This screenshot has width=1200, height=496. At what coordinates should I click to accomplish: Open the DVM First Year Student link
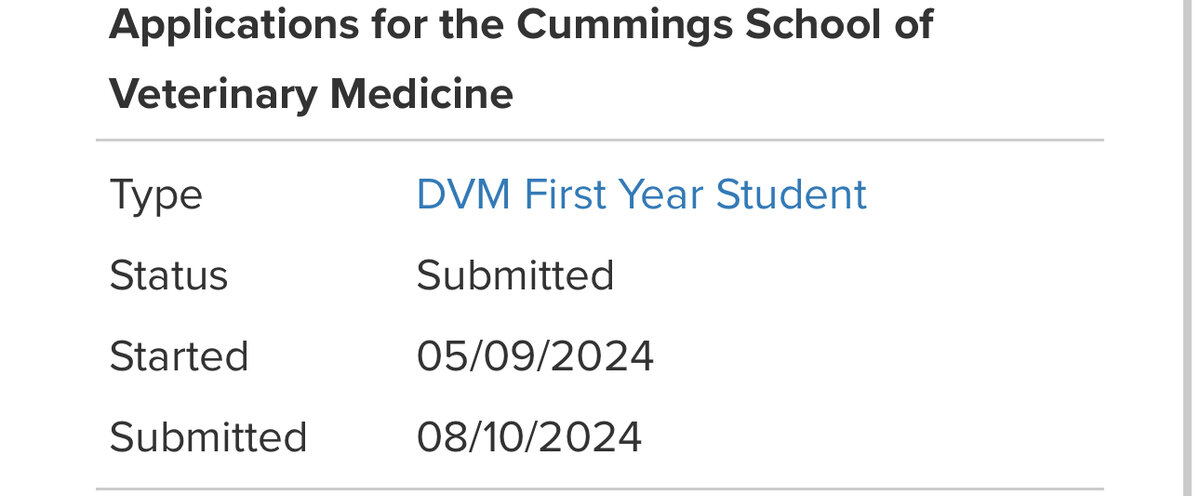tap(641, 194)
